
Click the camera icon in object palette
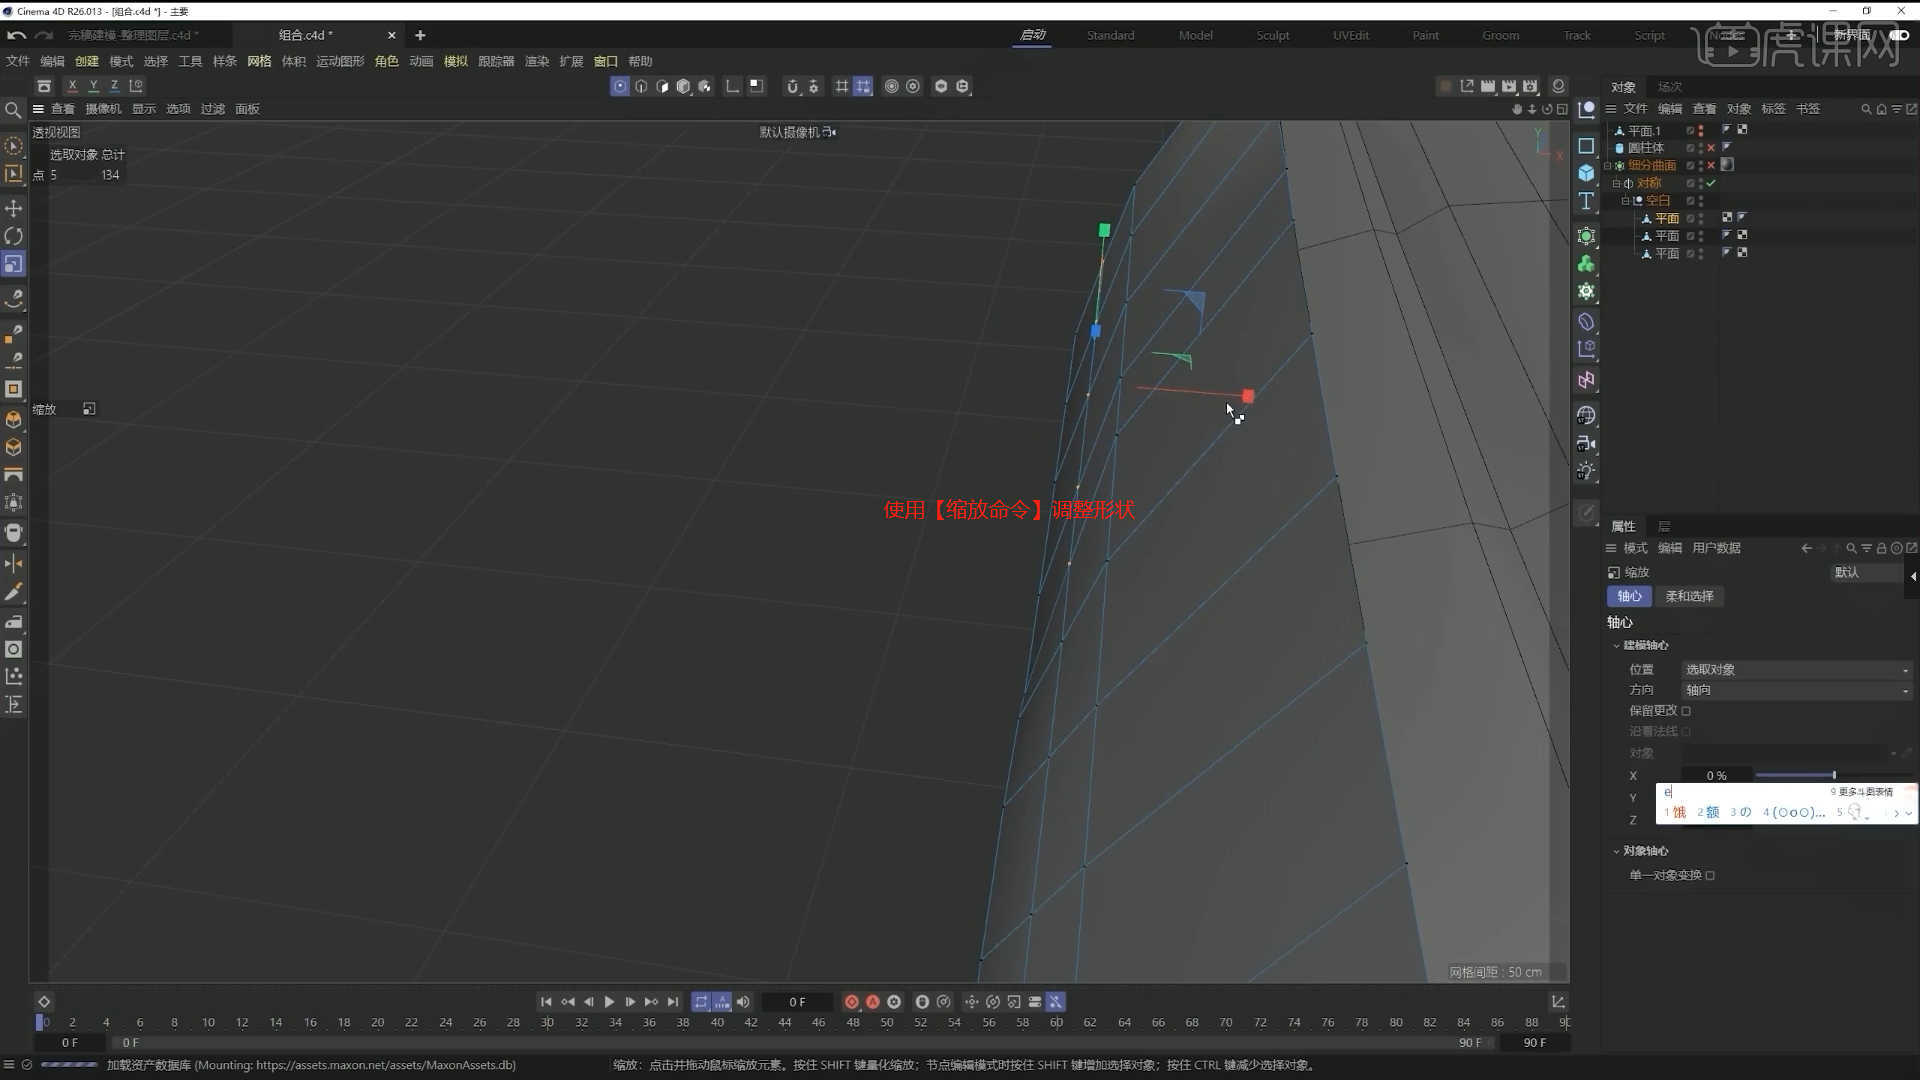(1586, 443)
